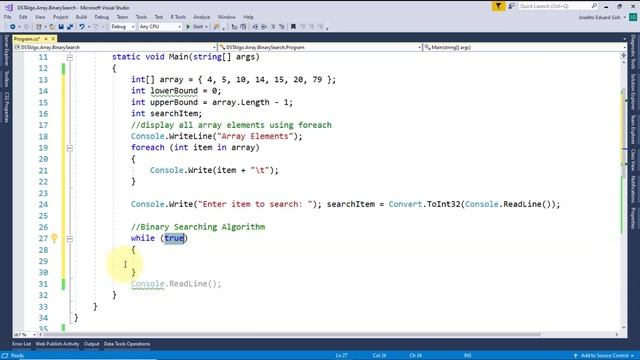640x360 pixels.
Task: Click the Navigate Forward toolbar icon
Action: [26, 27]
